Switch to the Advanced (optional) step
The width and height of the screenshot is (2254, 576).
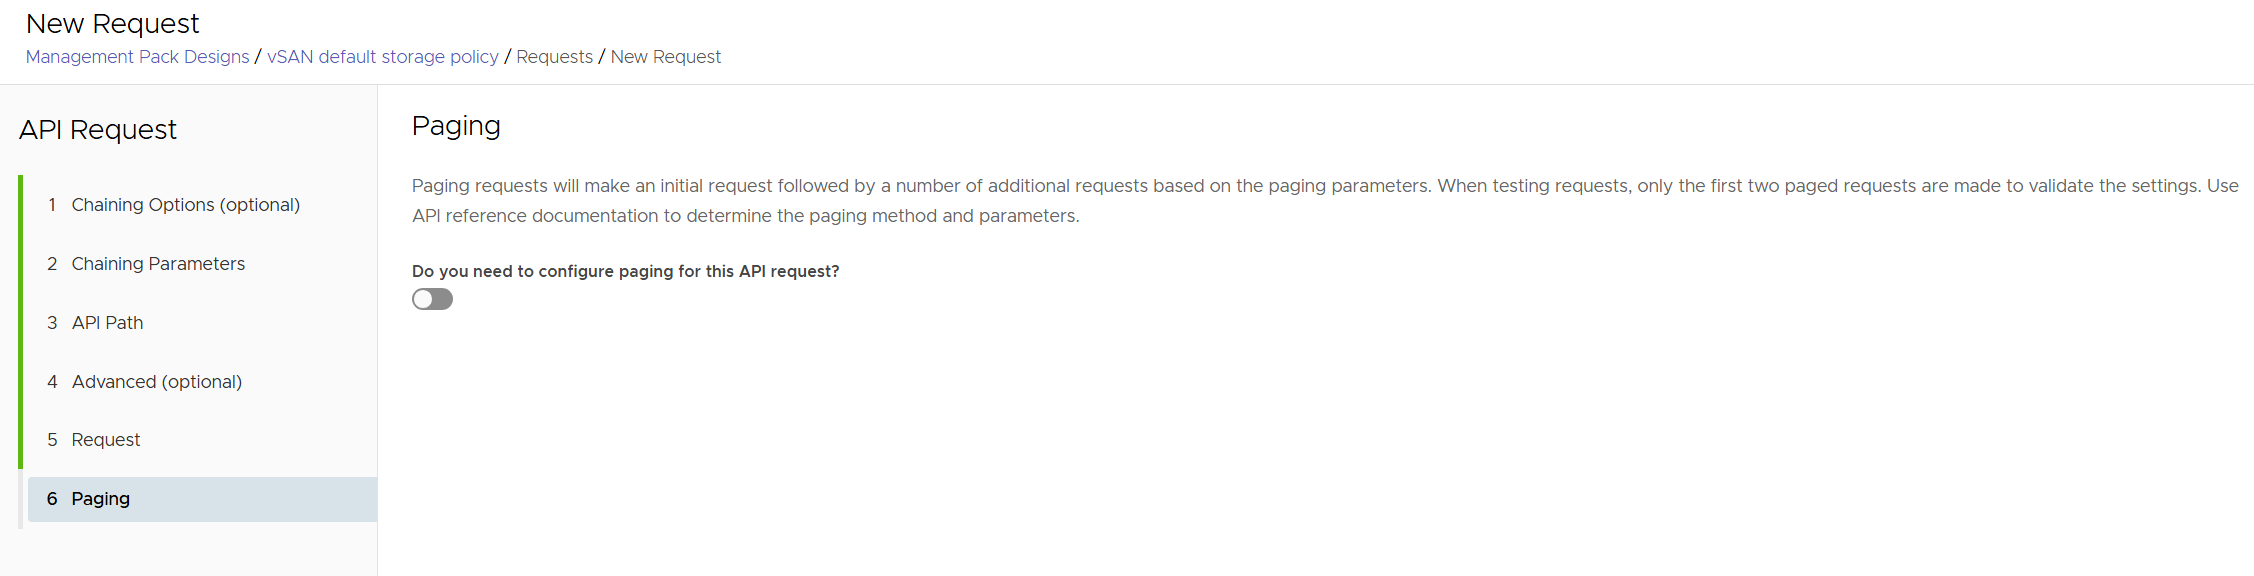(x=156, y=382)
